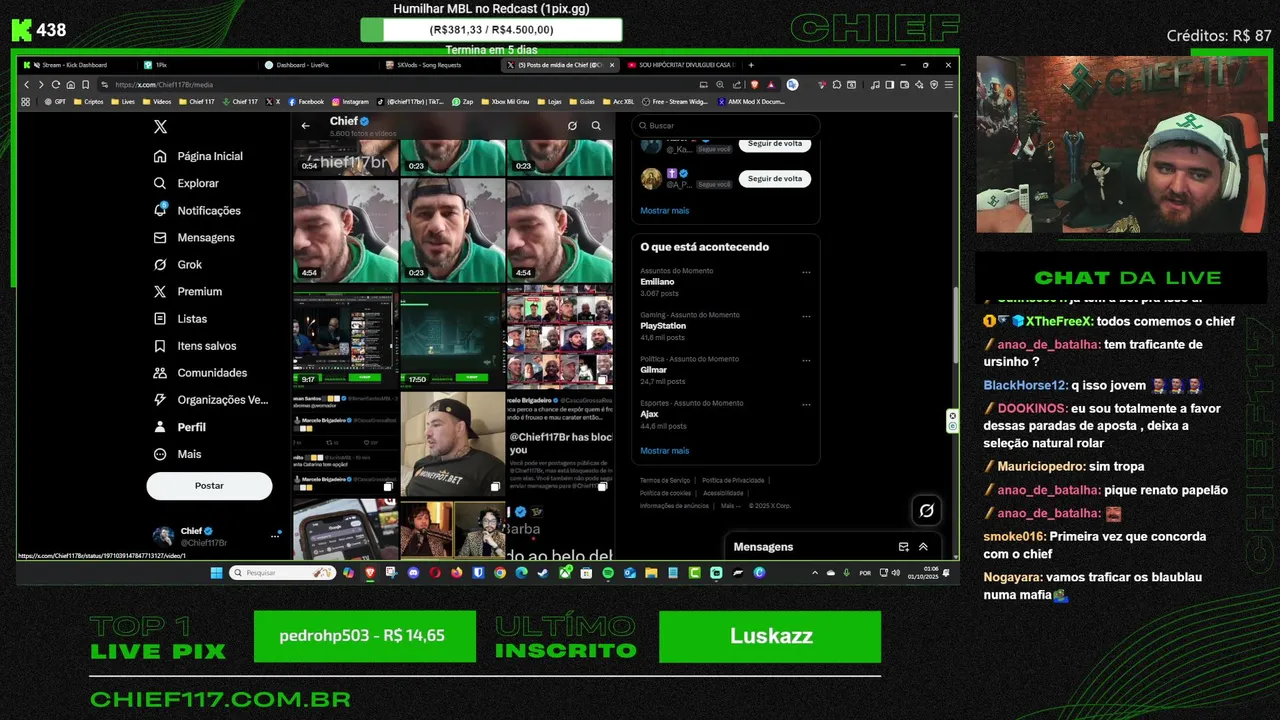Open the Instagram bookmark
Screen dimensions: 1280x720
click(350, 101)
